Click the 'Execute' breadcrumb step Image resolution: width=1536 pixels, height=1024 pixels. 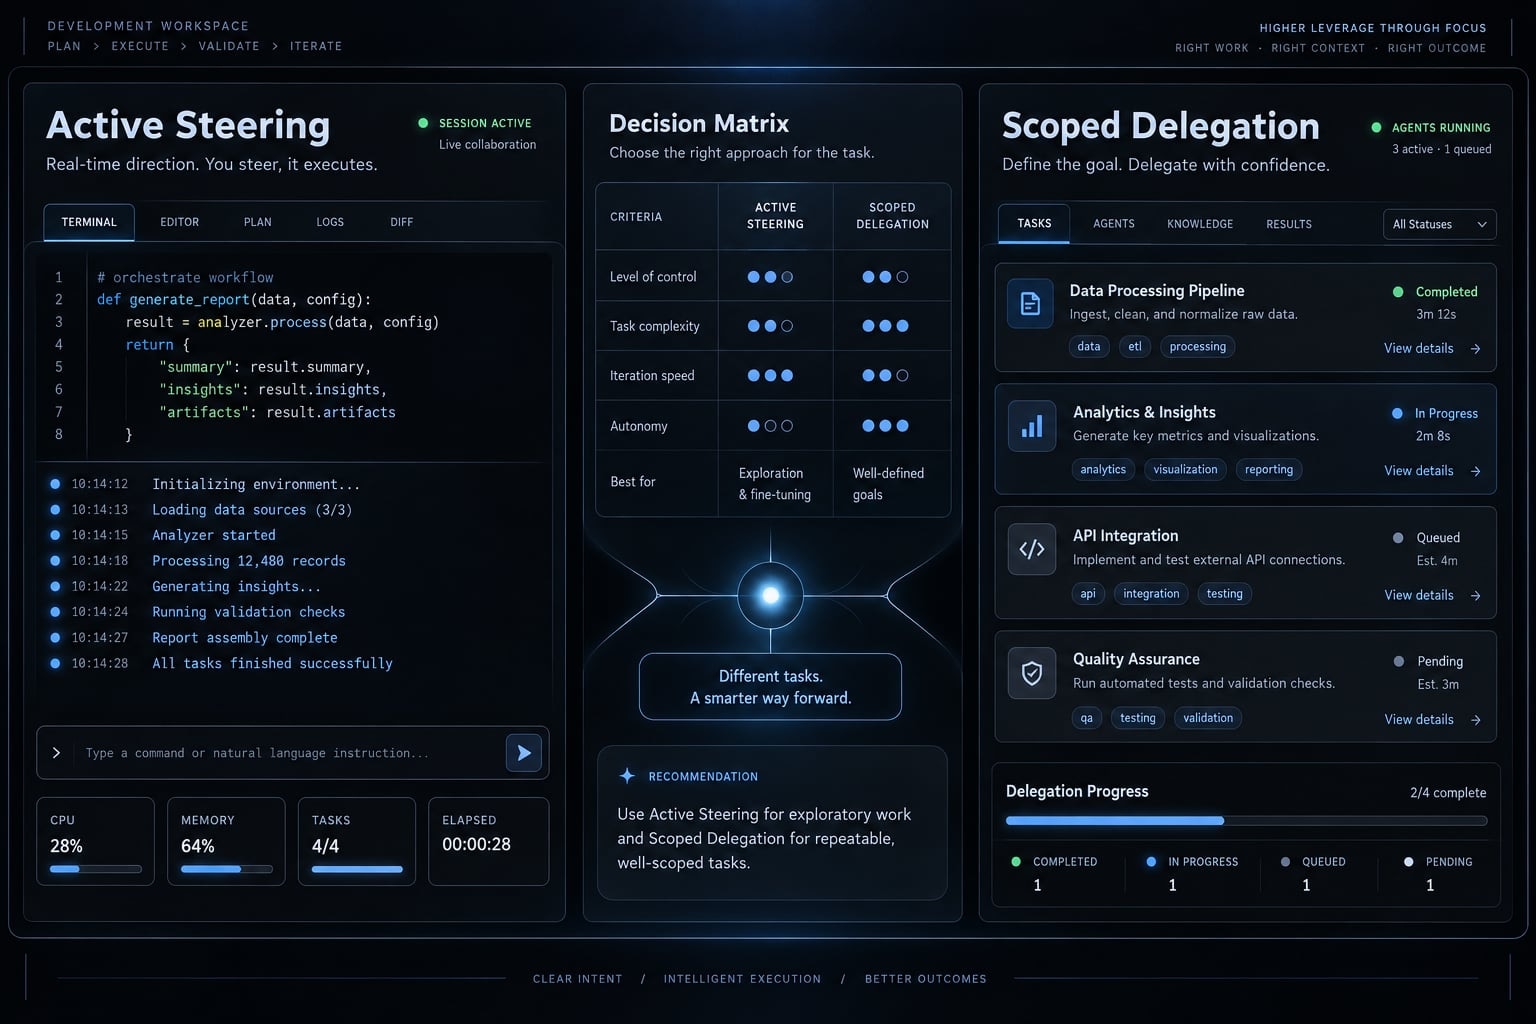[140, 46]
